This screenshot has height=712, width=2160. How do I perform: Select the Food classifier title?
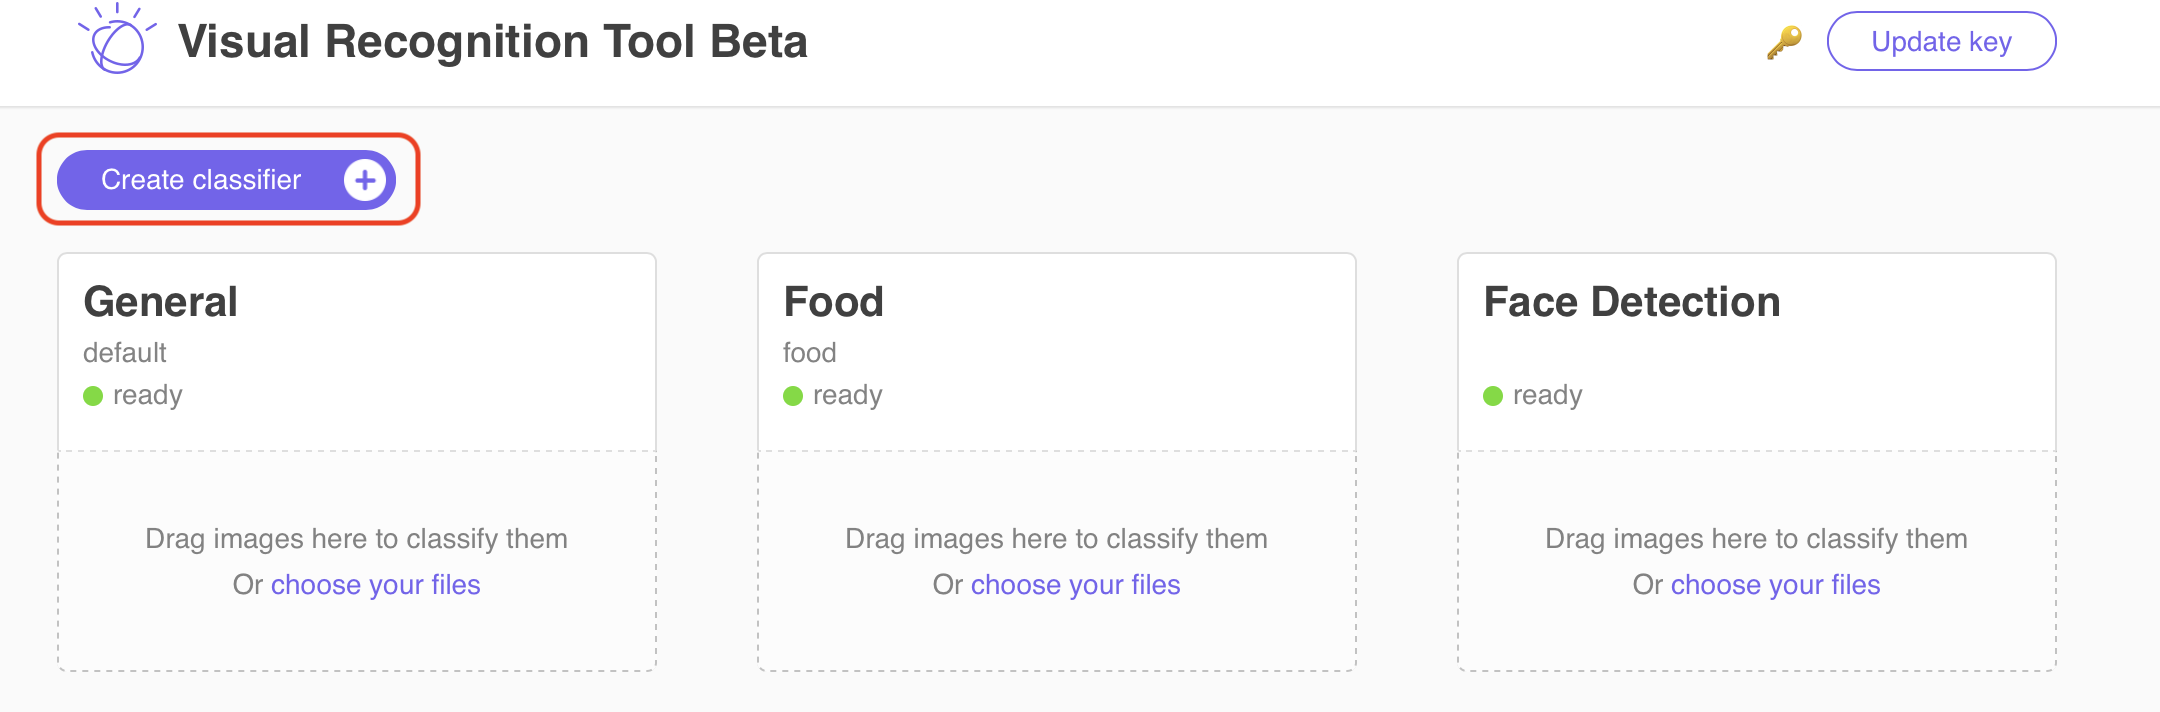pos(833,302)
